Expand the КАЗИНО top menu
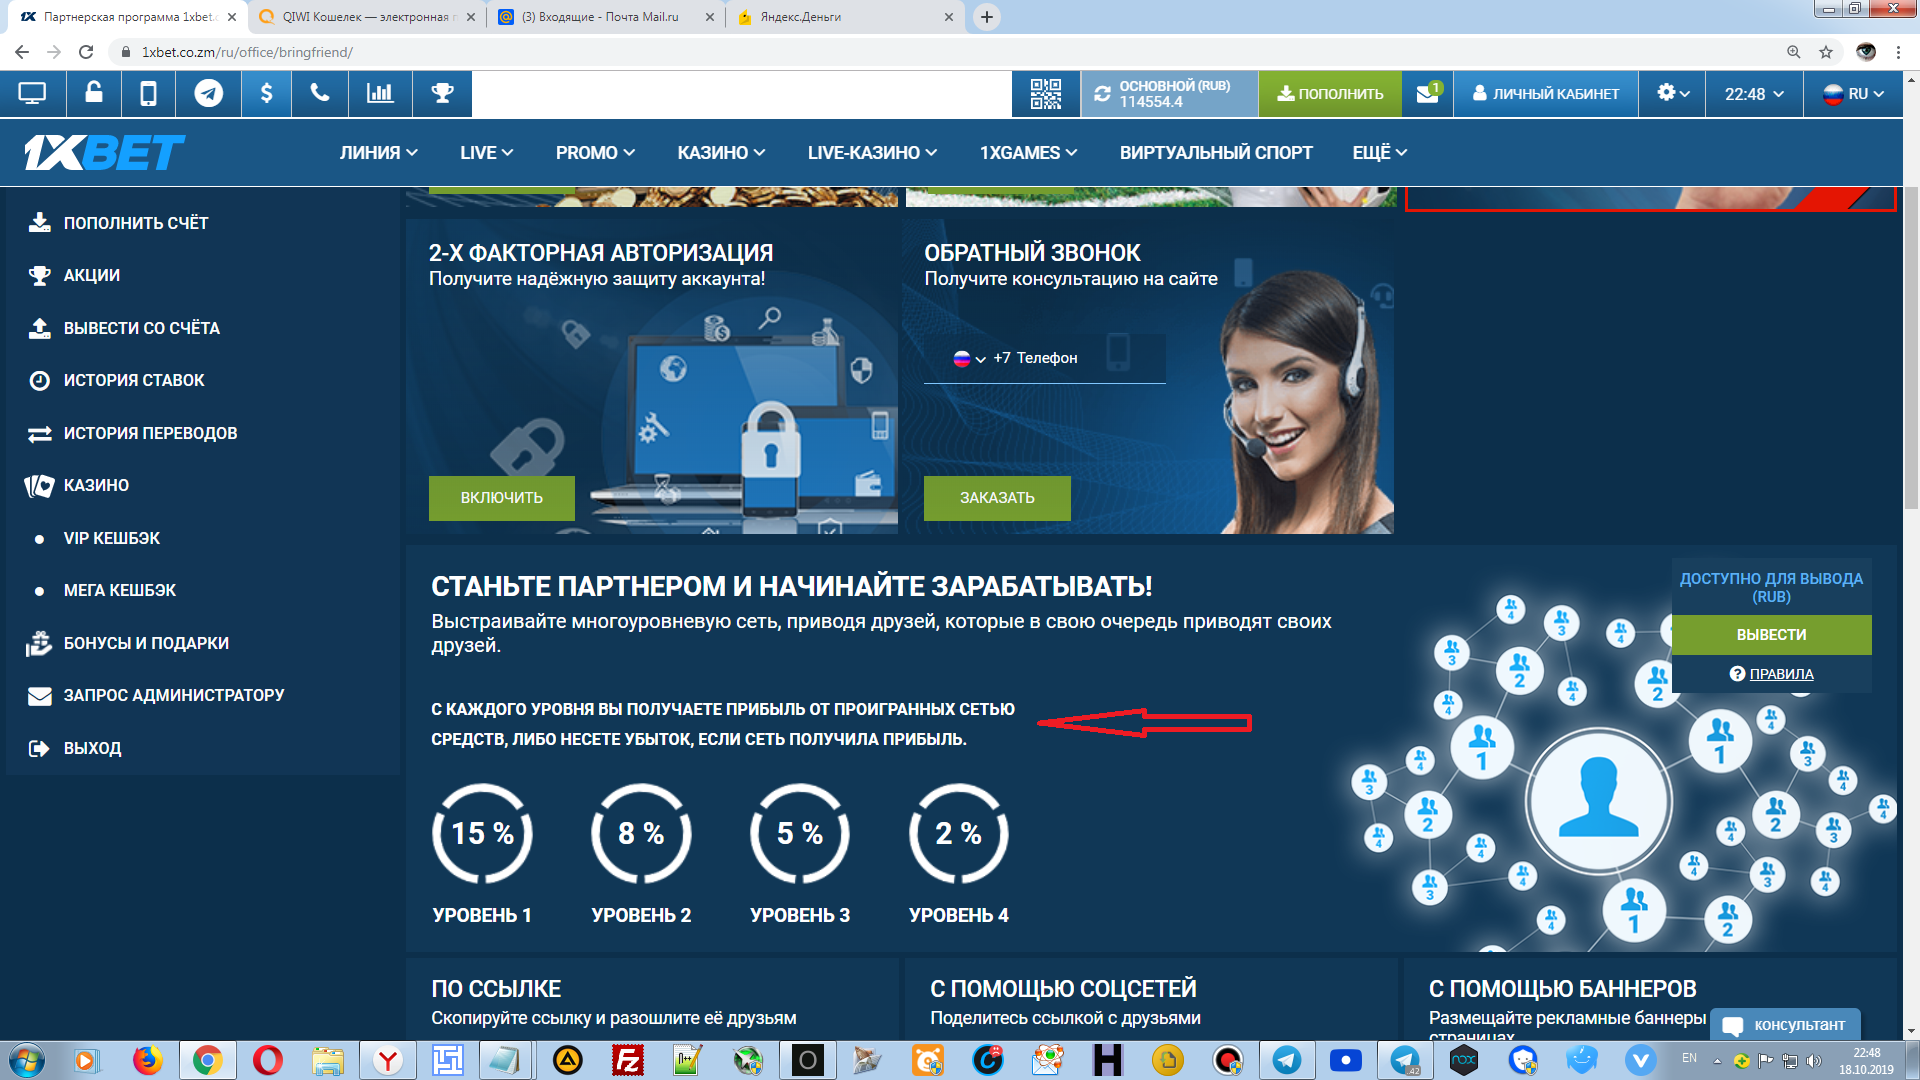This screenshot has width=1920, height=1080. (721, 152)
